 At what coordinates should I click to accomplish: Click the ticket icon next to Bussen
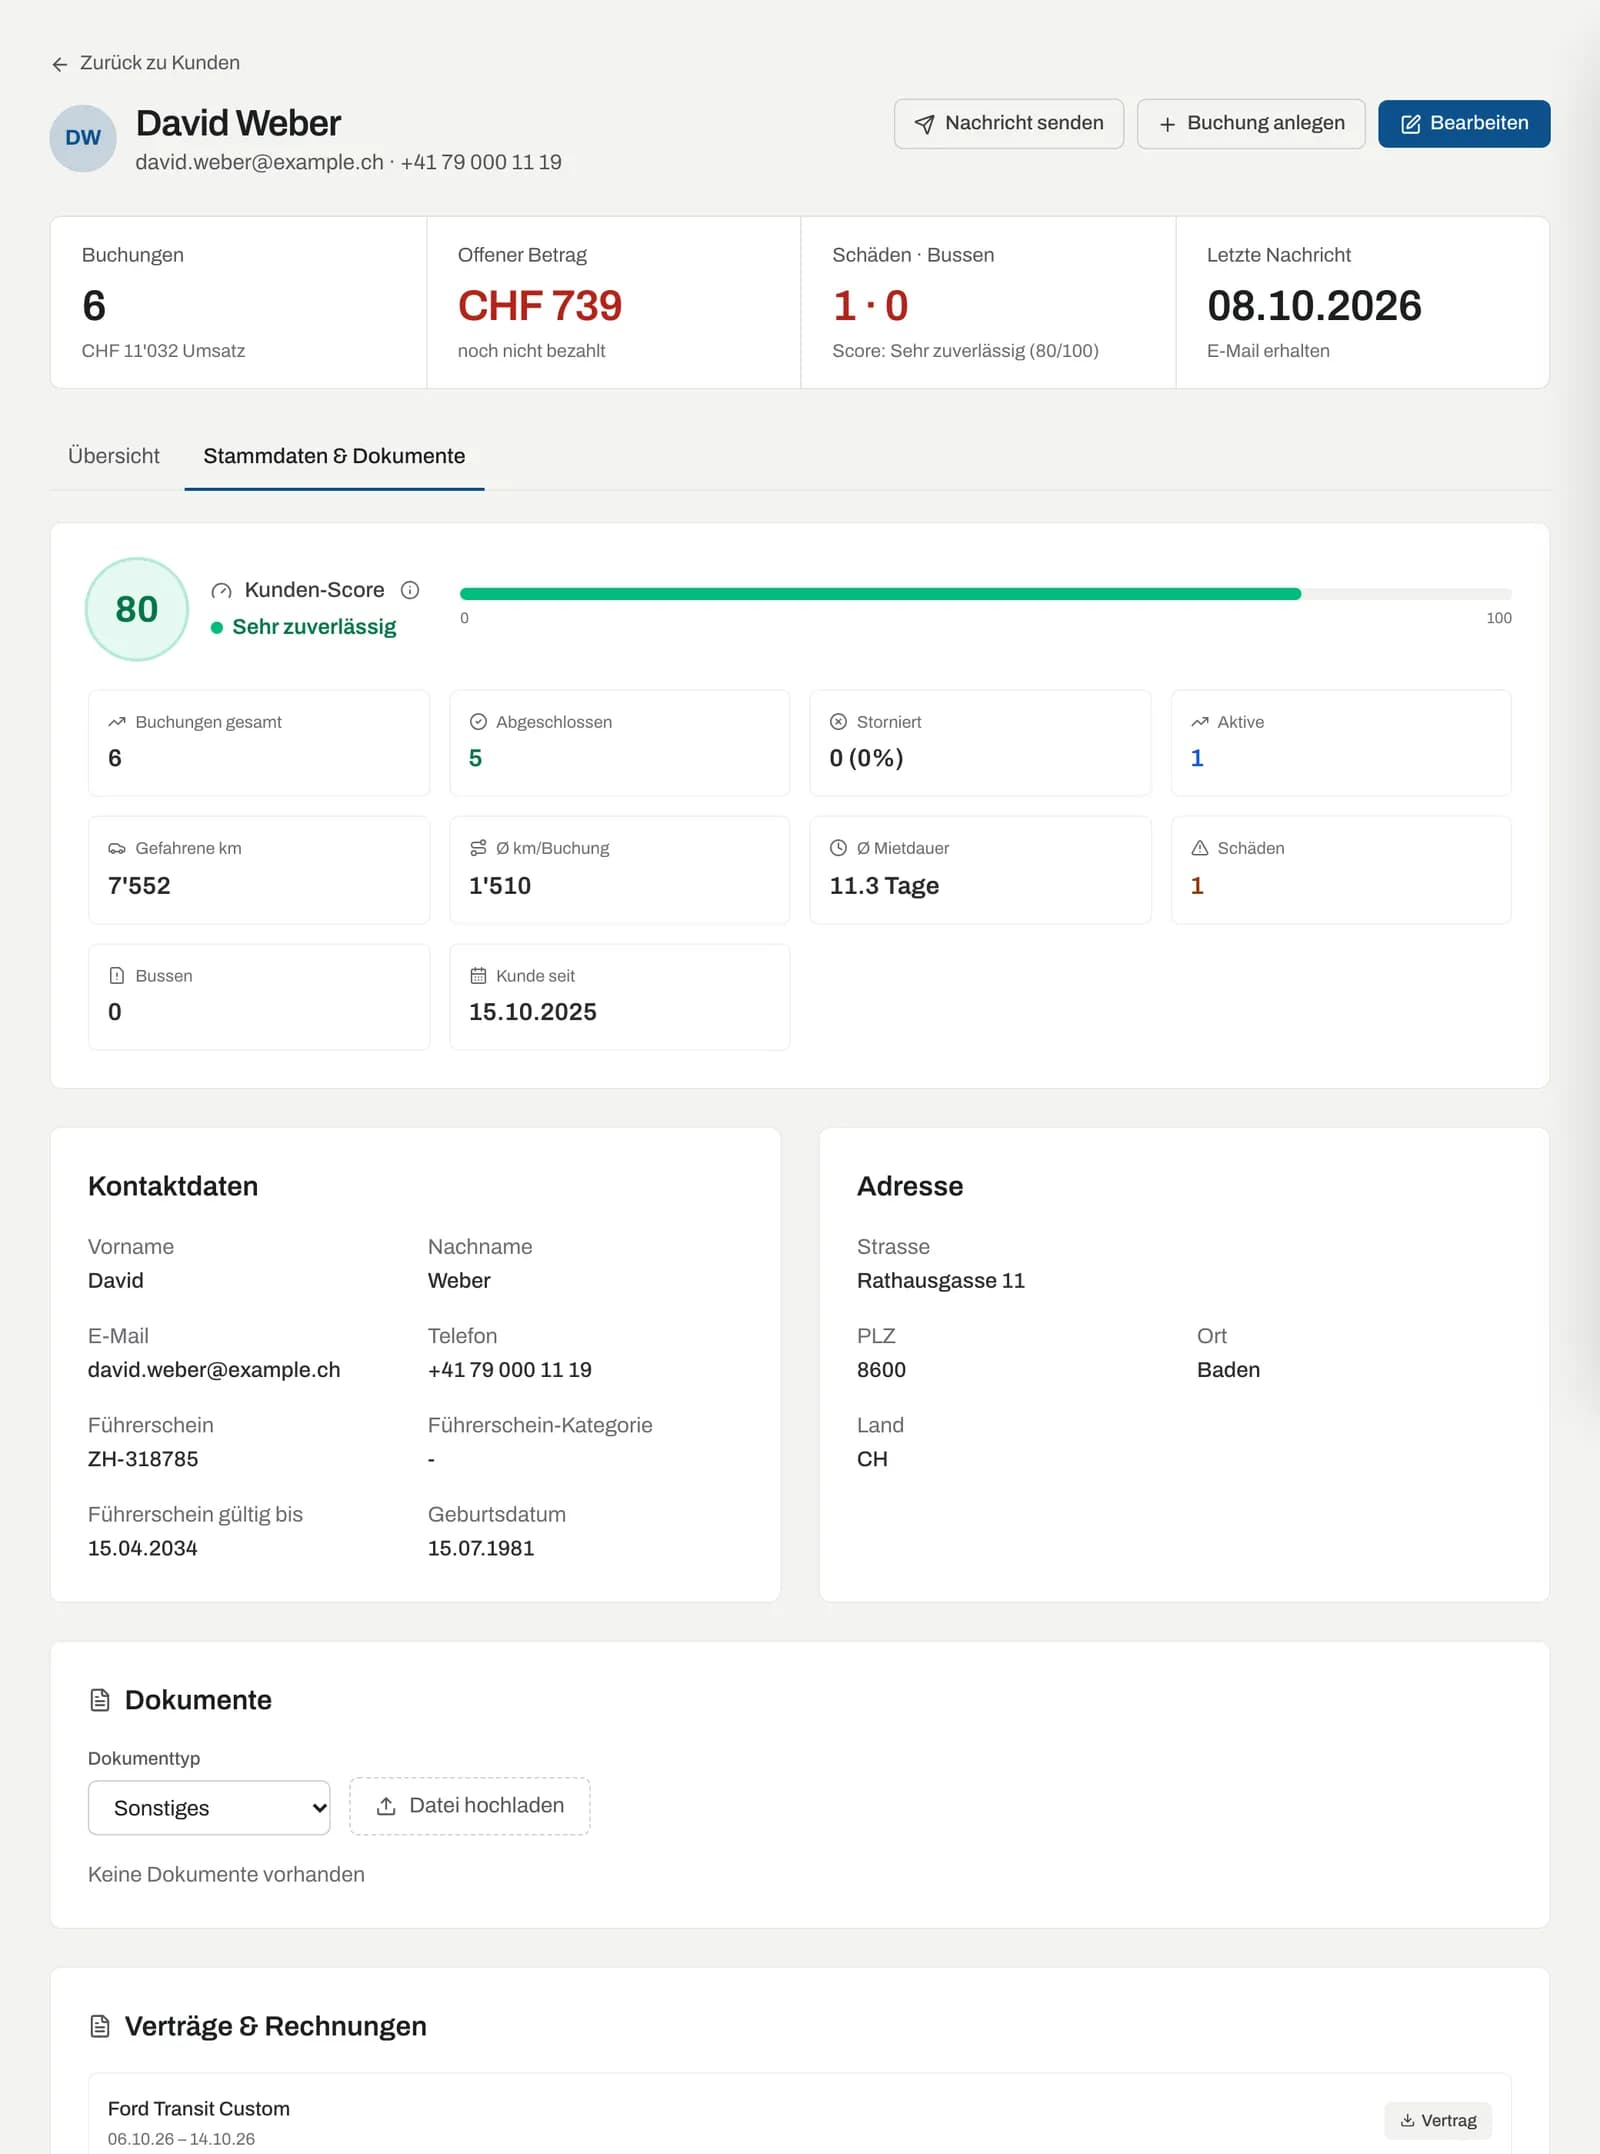(x=117, y=975)
